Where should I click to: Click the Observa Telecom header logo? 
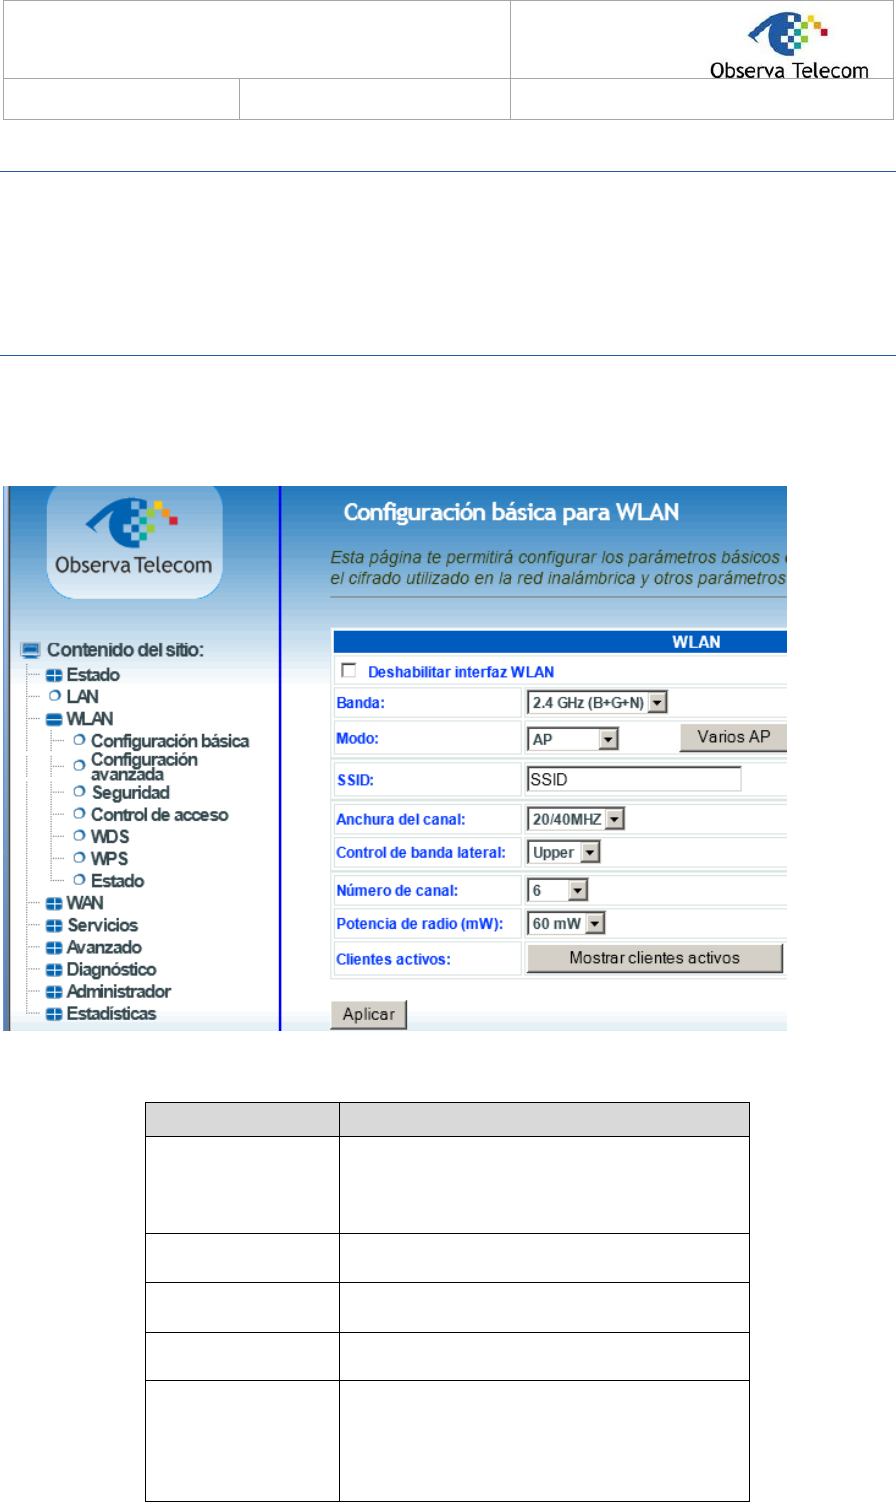click(790, 46)
